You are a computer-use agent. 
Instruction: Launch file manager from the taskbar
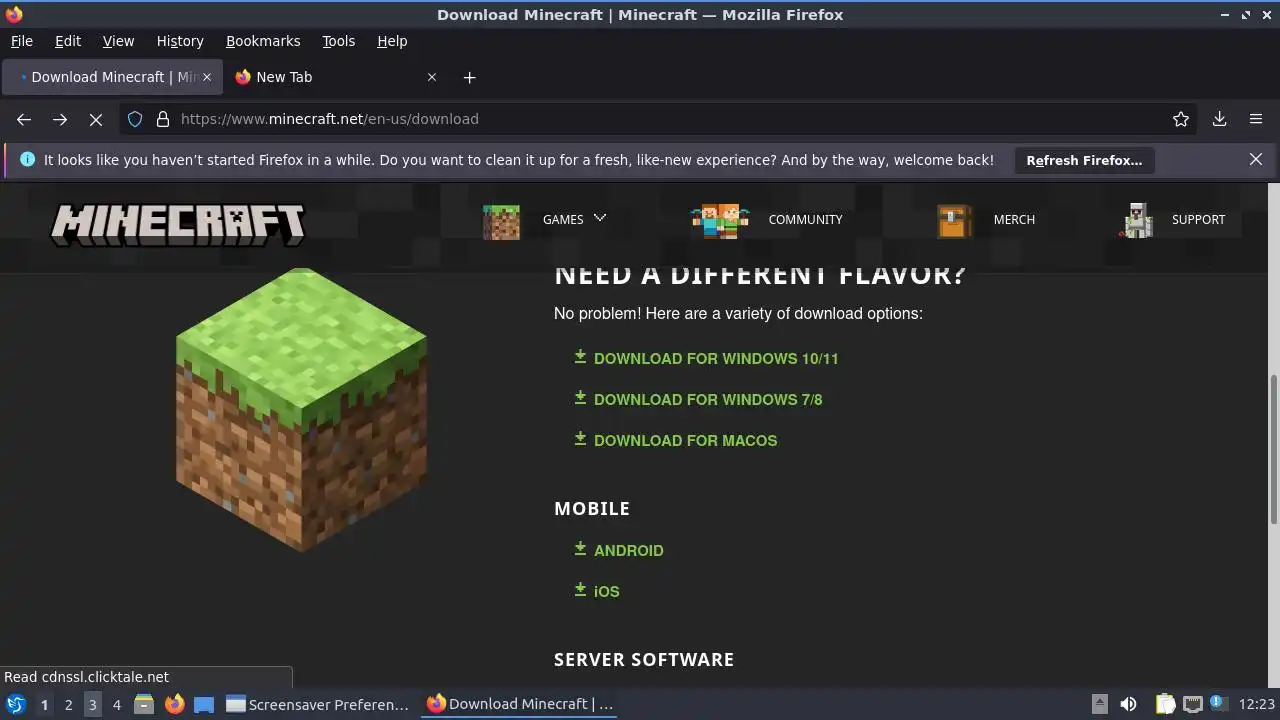pos(144,705)
